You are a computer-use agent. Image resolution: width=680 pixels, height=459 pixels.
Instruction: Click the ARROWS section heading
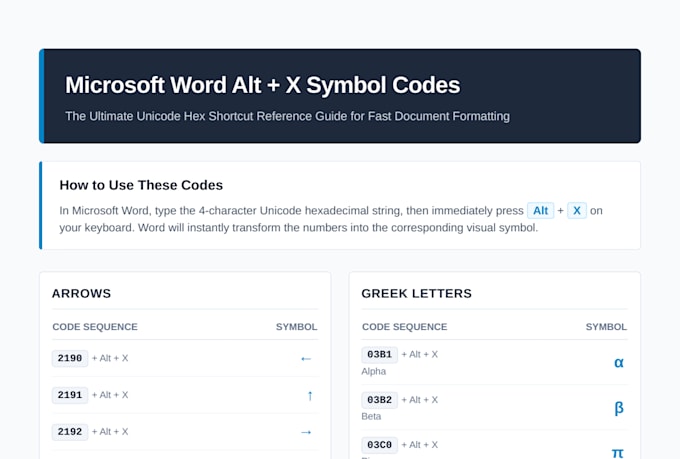[x=82, y=294]
